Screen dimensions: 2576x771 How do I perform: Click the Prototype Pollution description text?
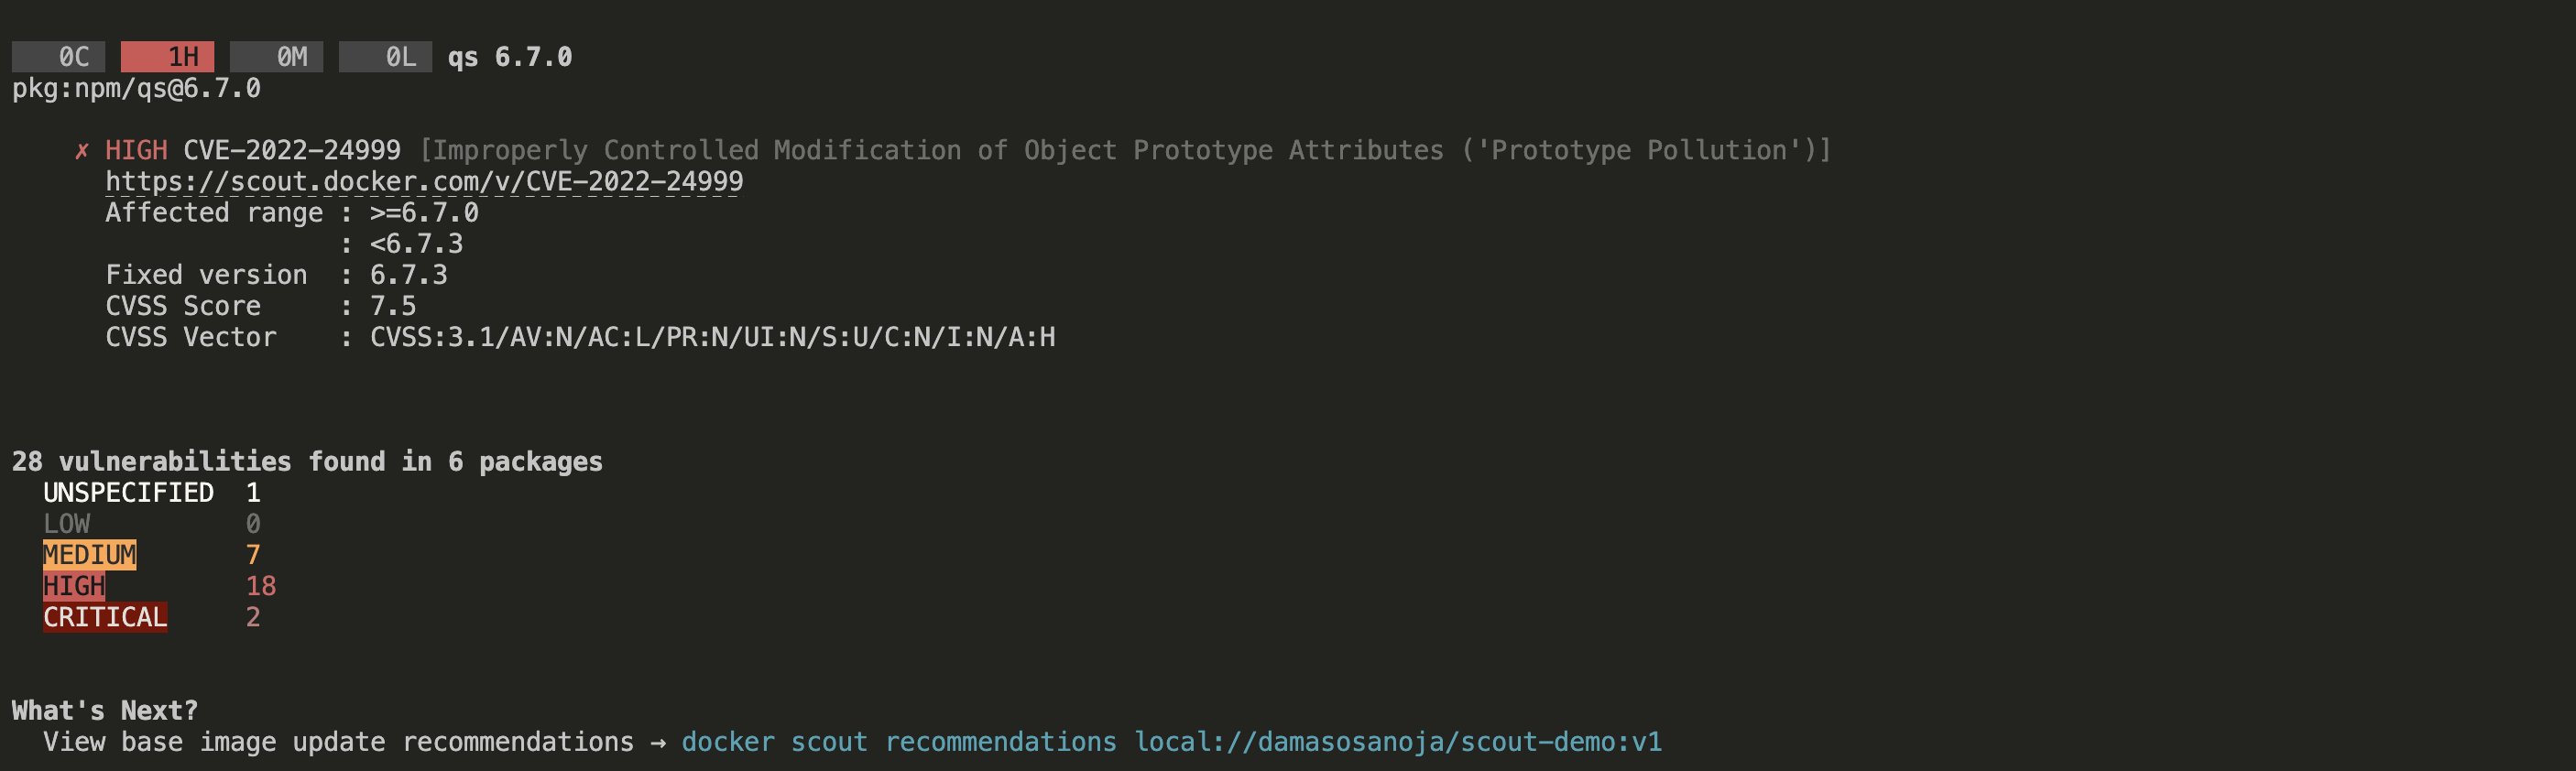(x=1125, y=151)
